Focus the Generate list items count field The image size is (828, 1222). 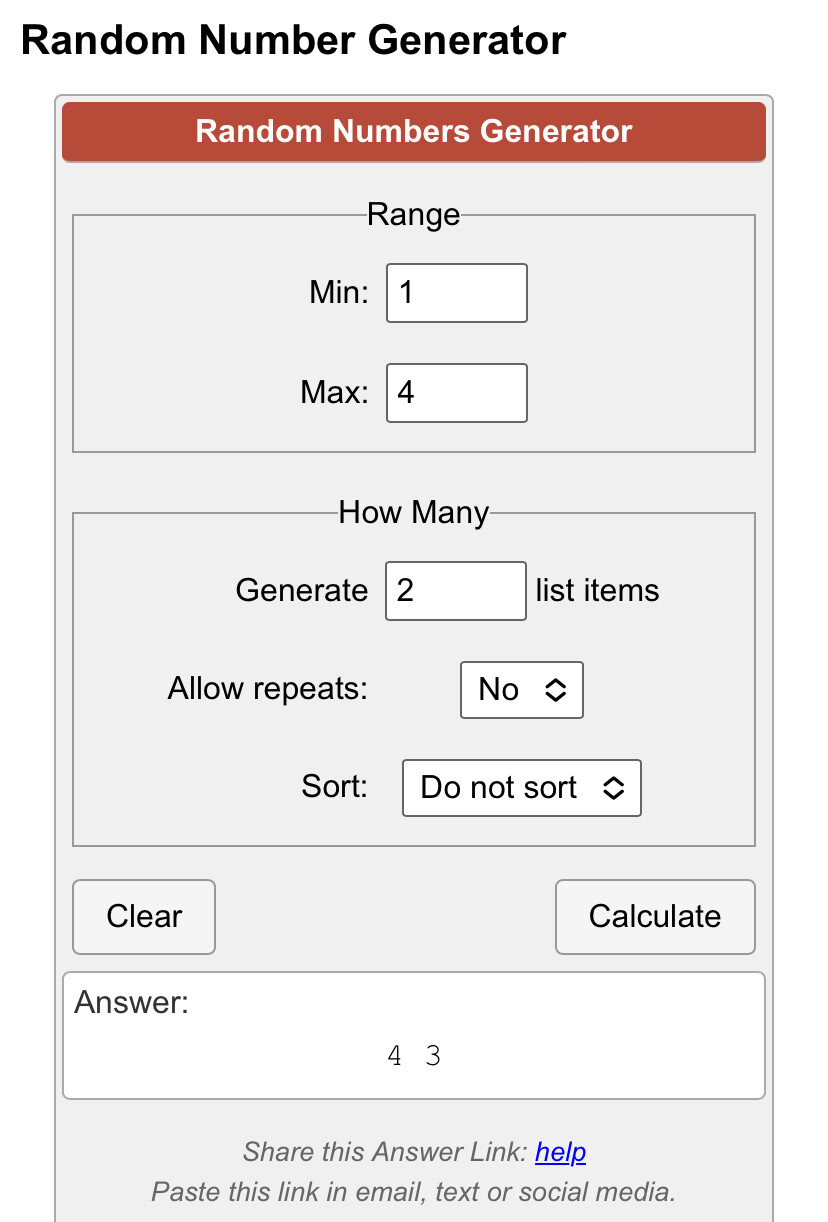click(456, 591)
